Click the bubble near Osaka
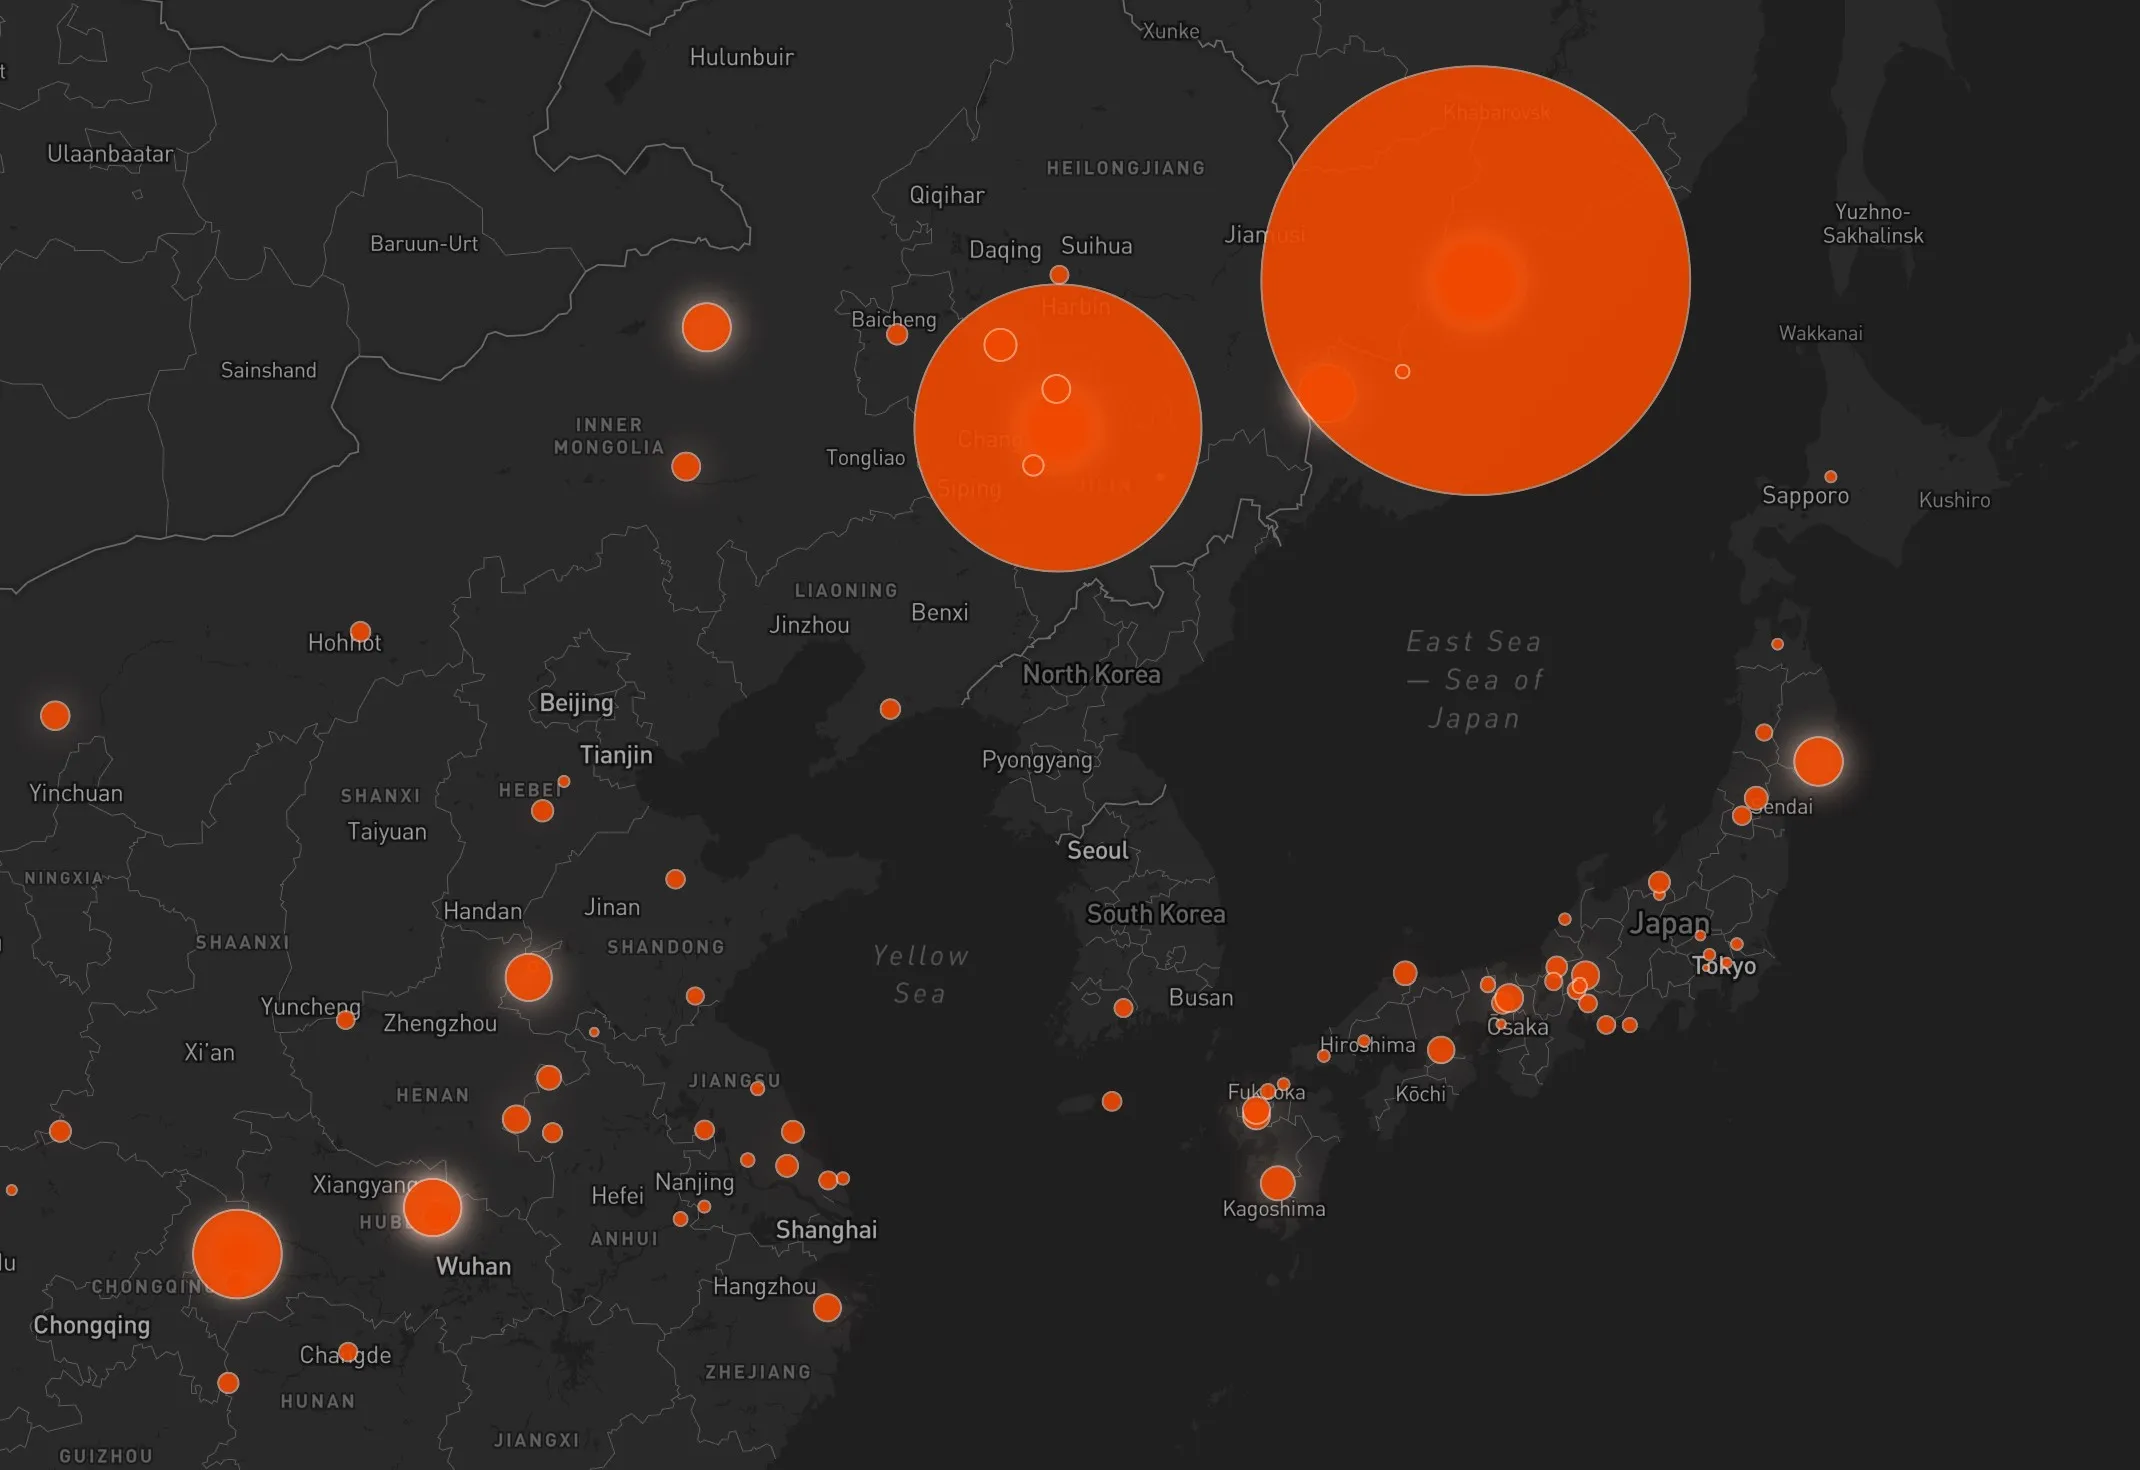The width and height of the screenshot is (2140, 1470). [1509, 998]
